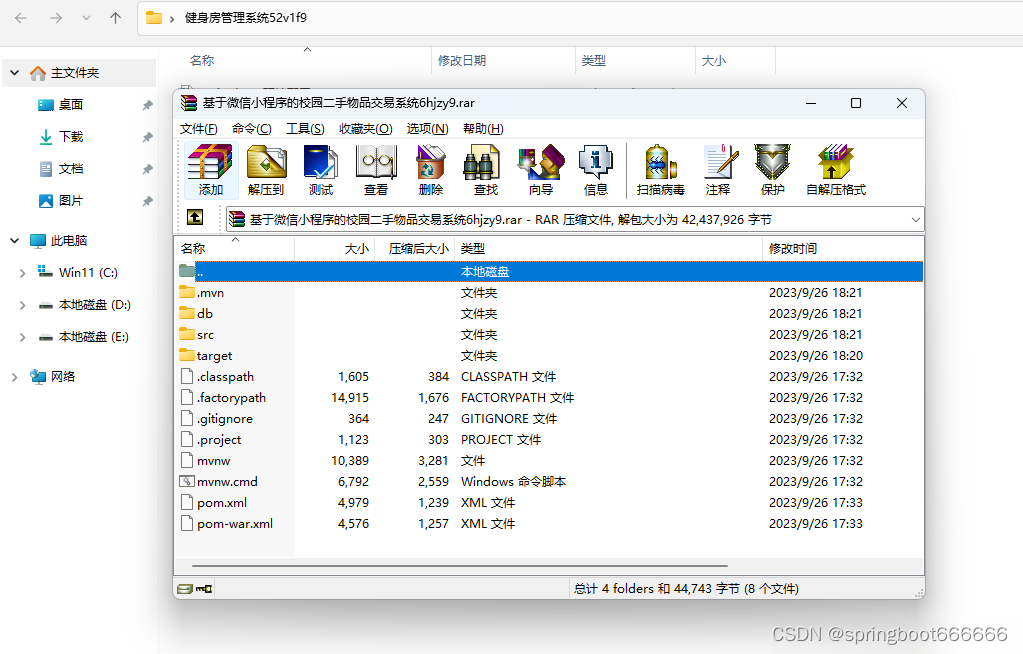Open archive Info (信息) icon

596,170
